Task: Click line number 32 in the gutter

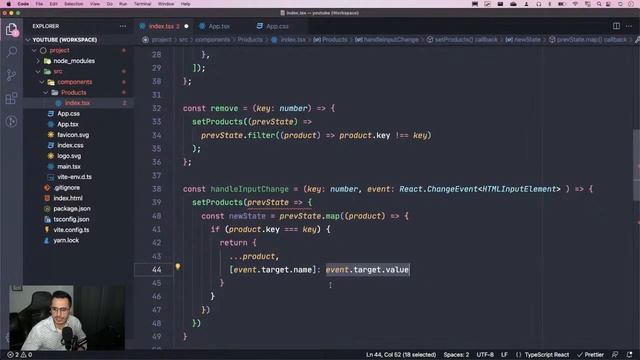Action: click(157, 108)
